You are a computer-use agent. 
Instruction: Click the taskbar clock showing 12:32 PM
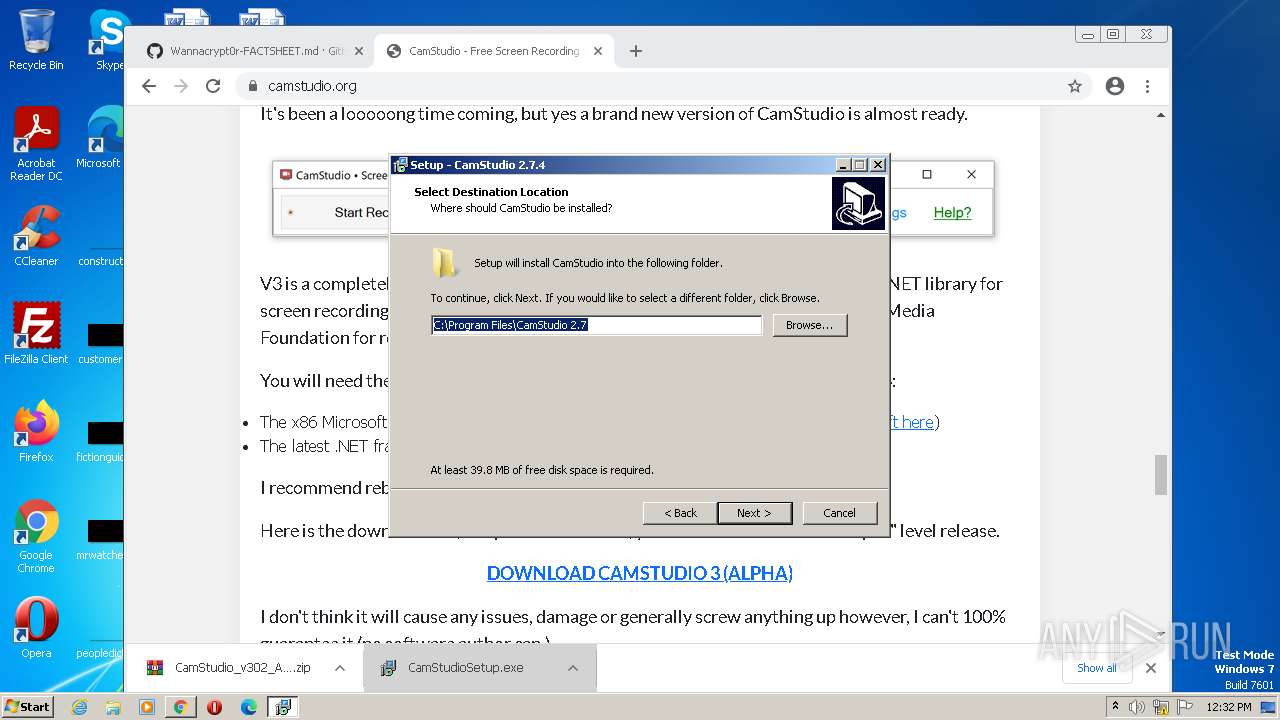tap(1229, 707)
